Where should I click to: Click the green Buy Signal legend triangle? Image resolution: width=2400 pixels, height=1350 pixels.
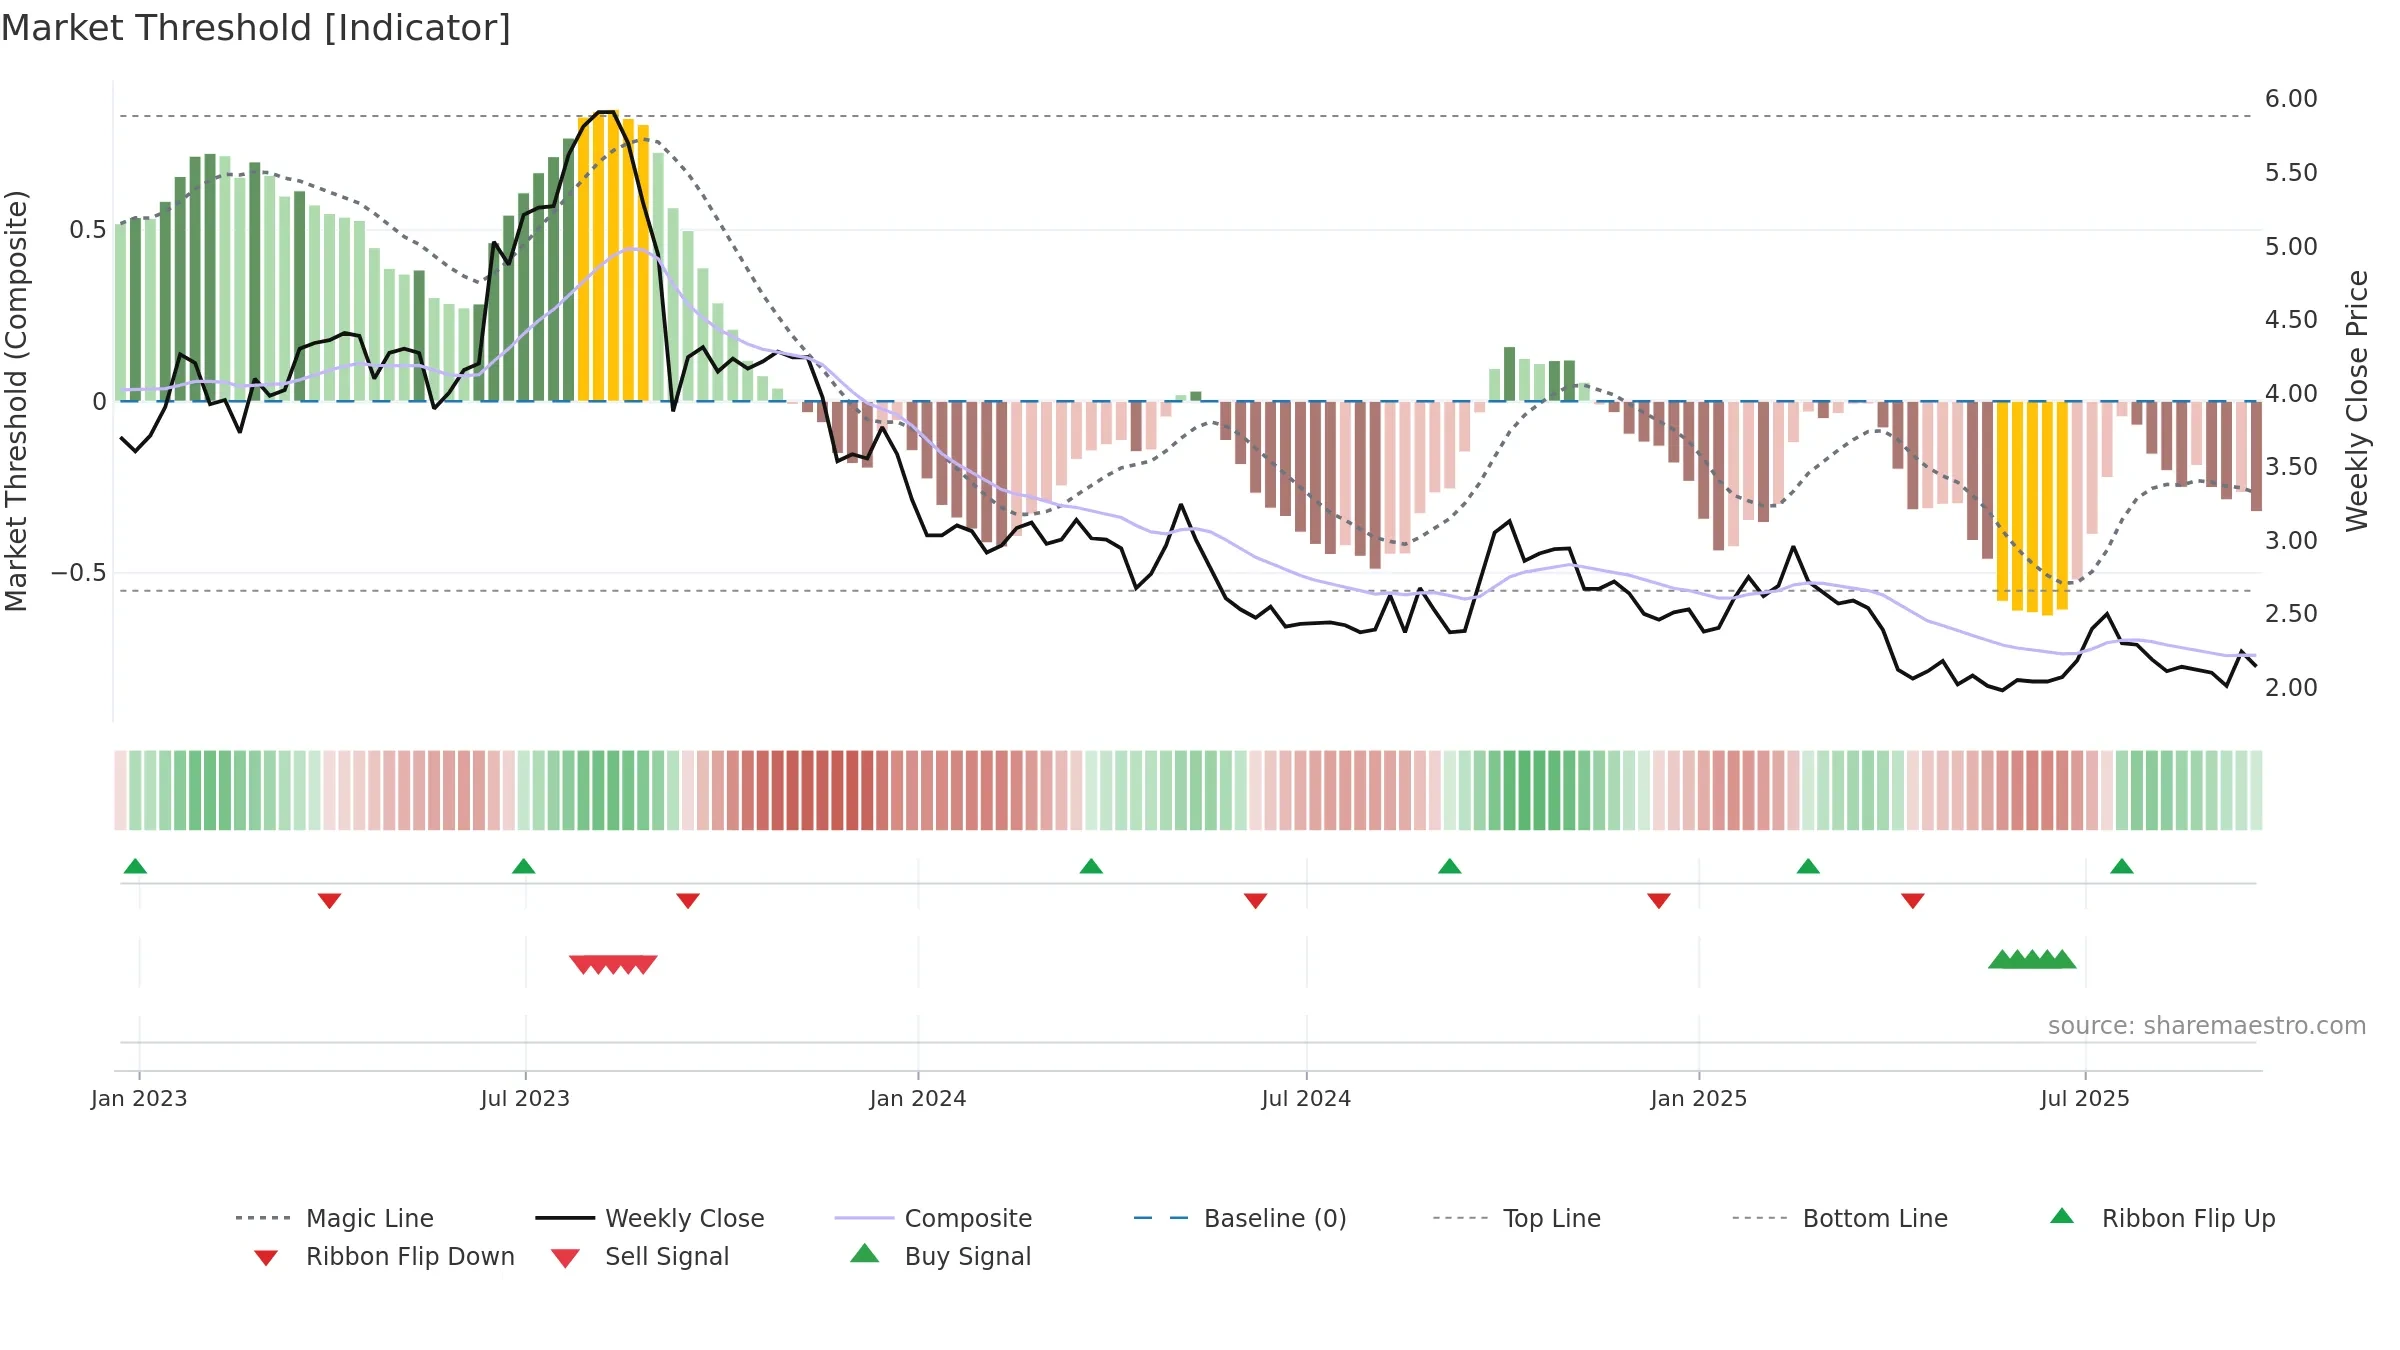coord(865,1253)
